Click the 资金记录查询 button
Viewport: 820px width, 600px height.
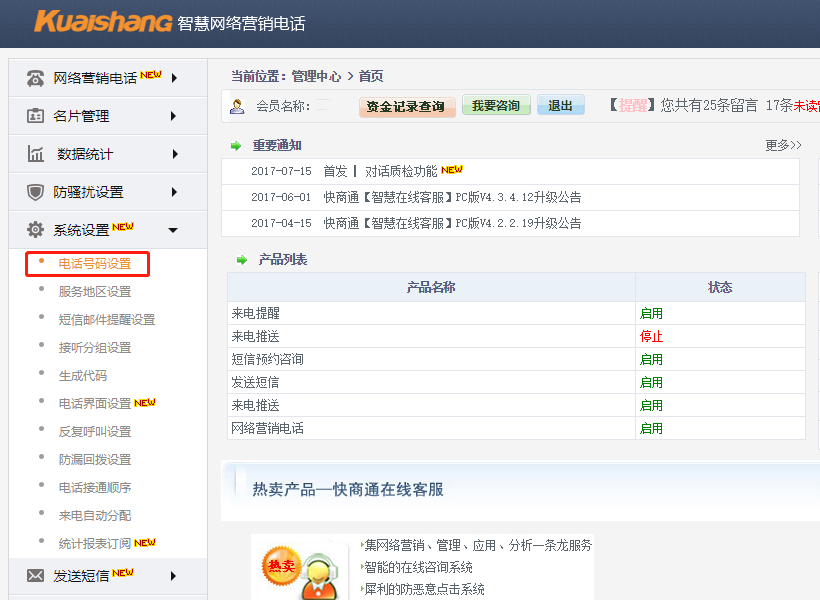[x=406, y=106]
